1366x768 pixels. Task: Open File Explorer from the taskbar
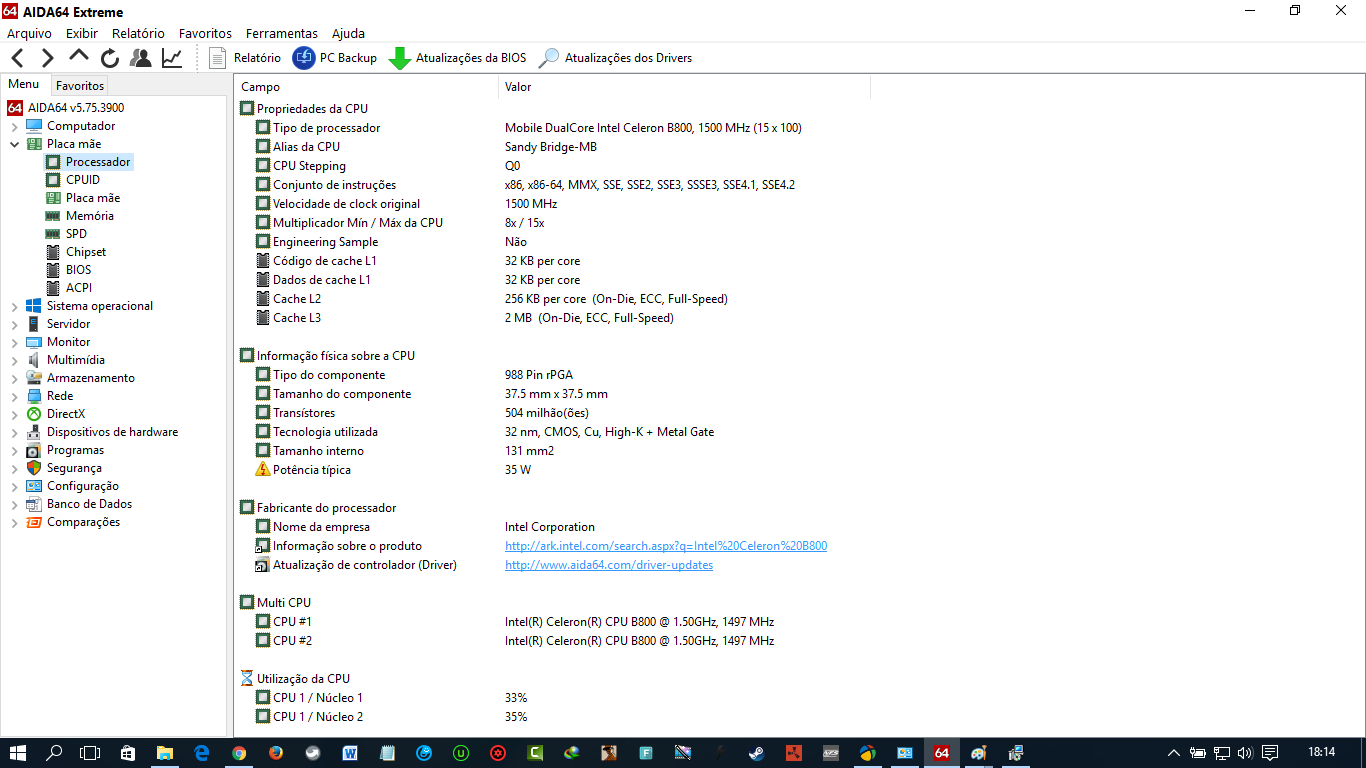click(164, 753)
